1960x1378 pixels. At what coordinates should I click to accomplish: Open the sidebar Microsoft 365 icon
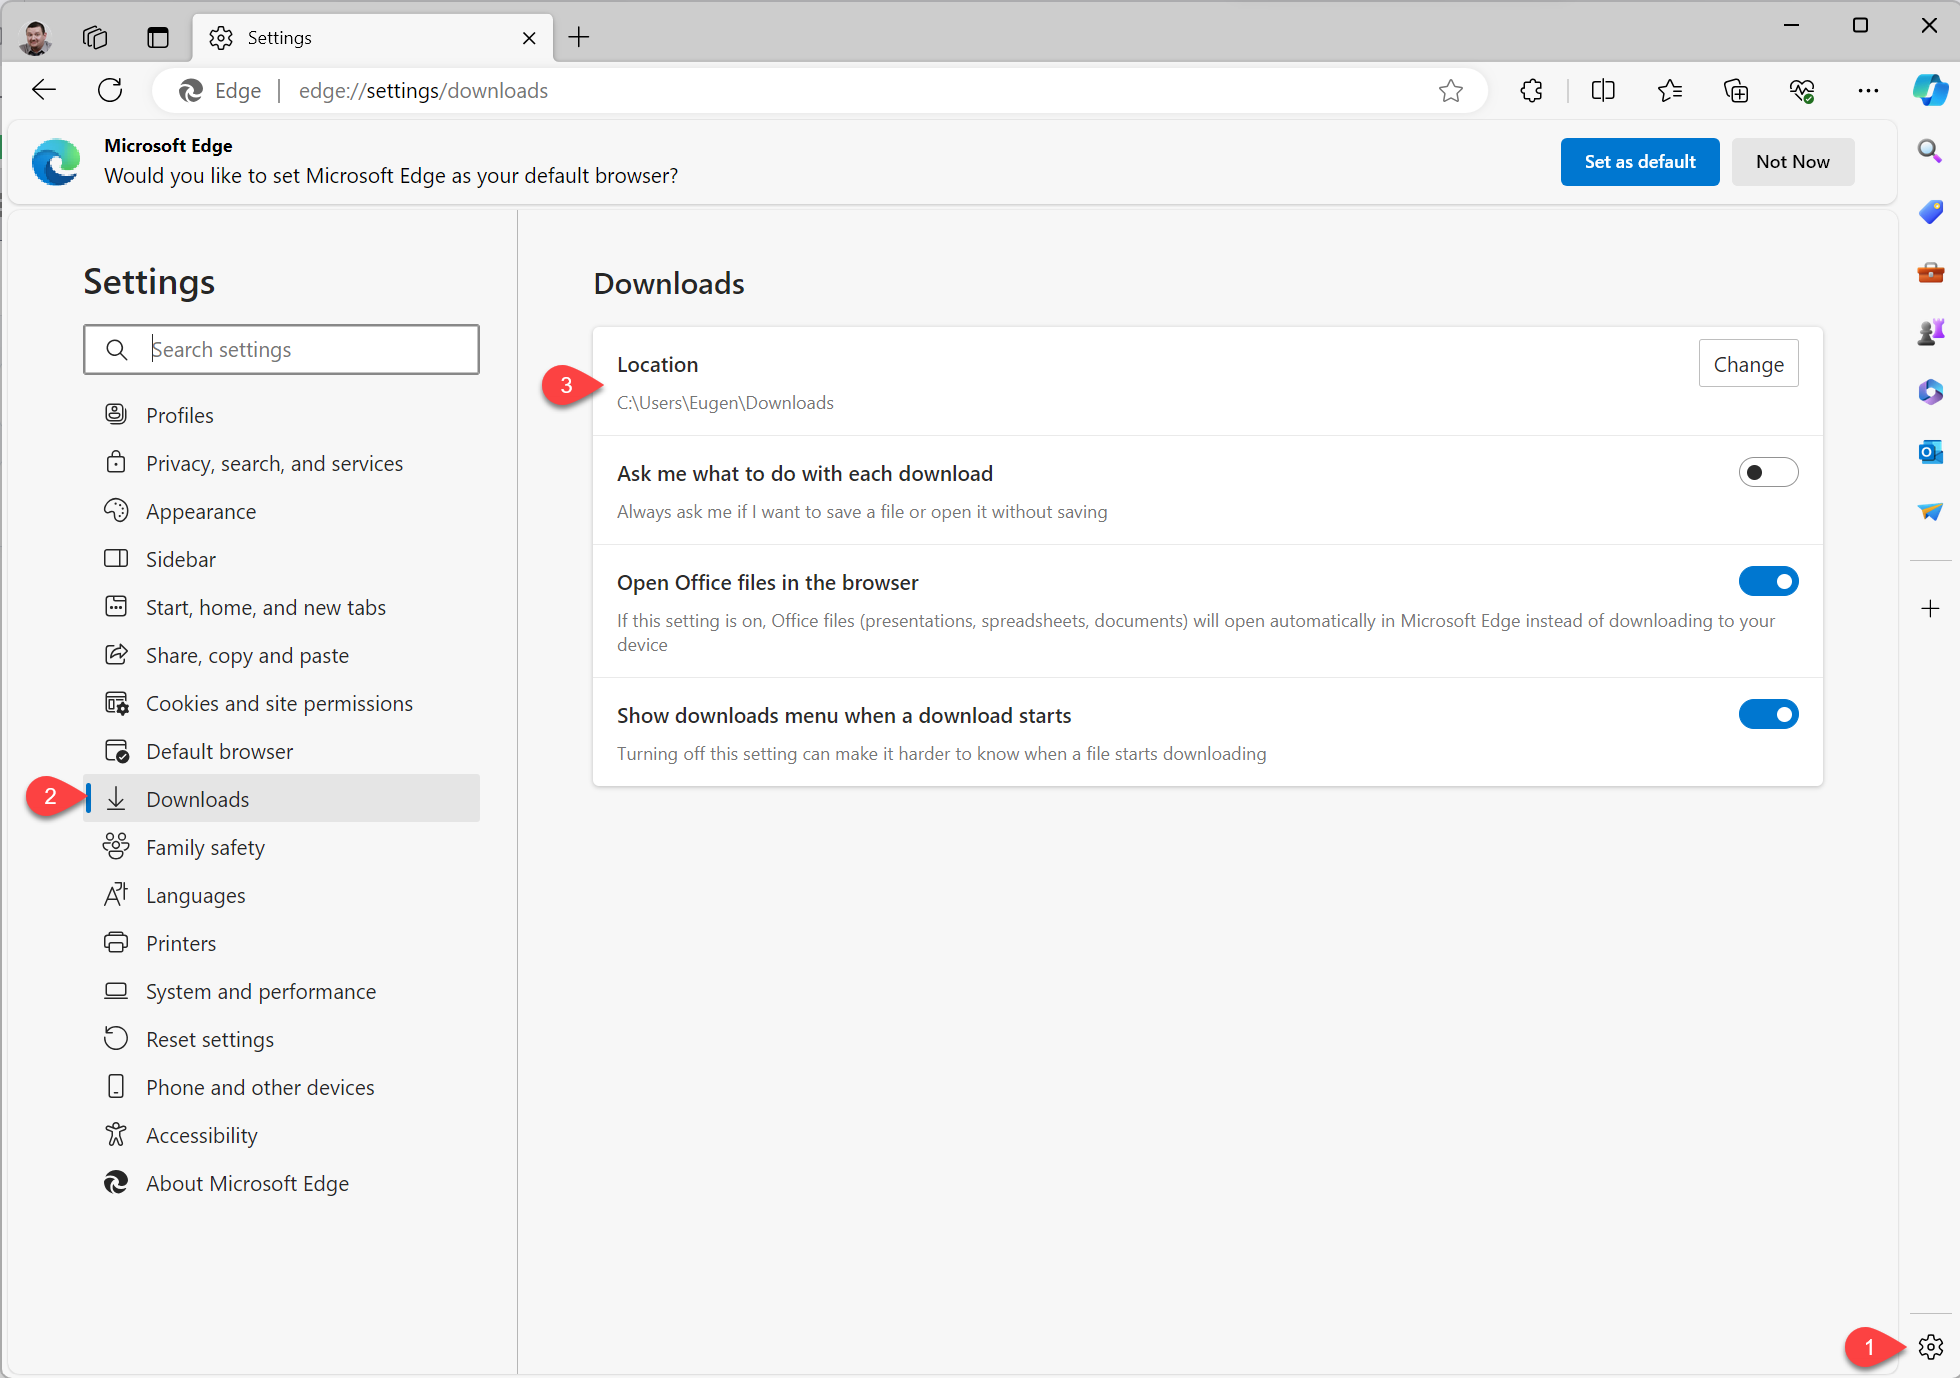coord(1930,391)
